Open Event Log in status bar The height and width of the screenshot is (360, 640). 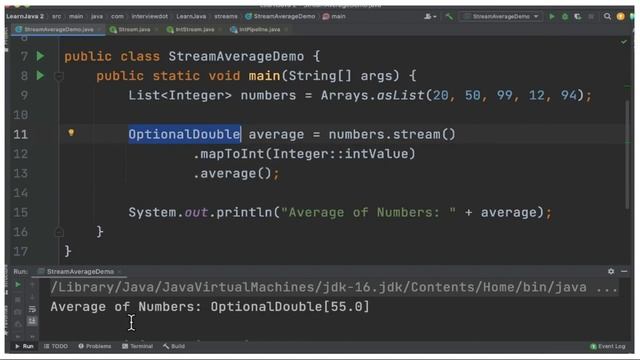pyautogui.click(x=608, y=346)
